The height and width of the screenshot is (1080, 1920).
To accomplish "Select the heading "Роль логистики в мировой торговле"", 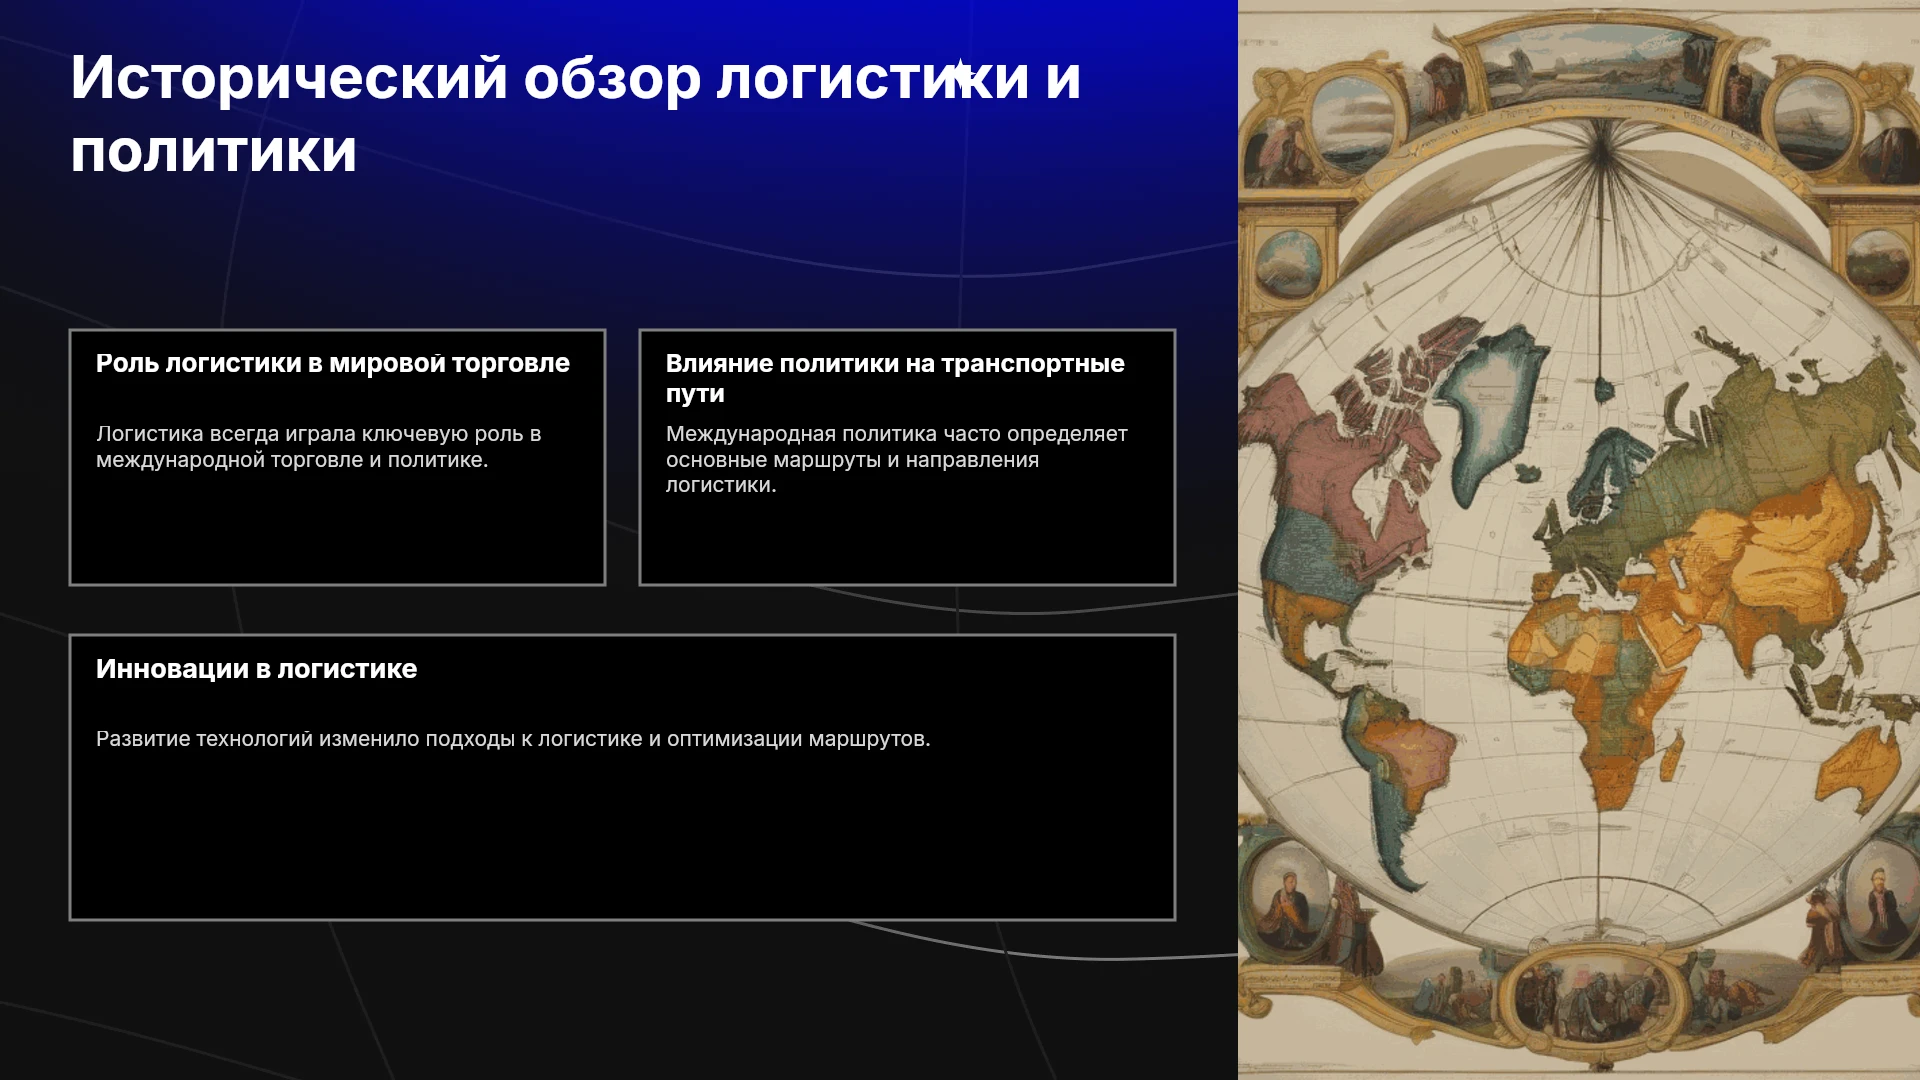I will tap(332, 363).
